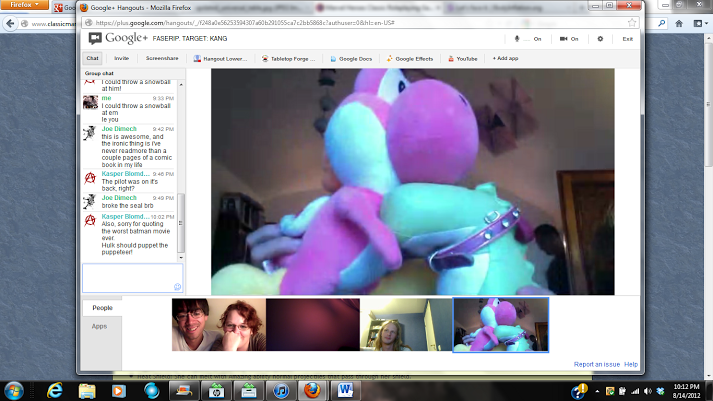
Task: Open the bookmarks dropdown in background browser
Action: [x=701, y=23]
